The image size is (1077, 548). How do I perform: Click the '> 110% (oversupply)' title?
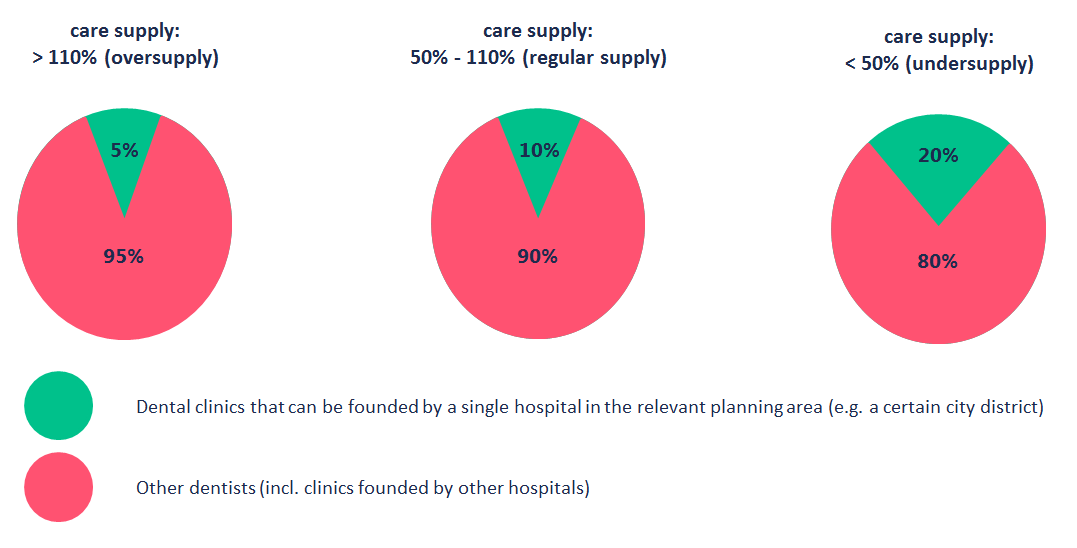(126, 58)
